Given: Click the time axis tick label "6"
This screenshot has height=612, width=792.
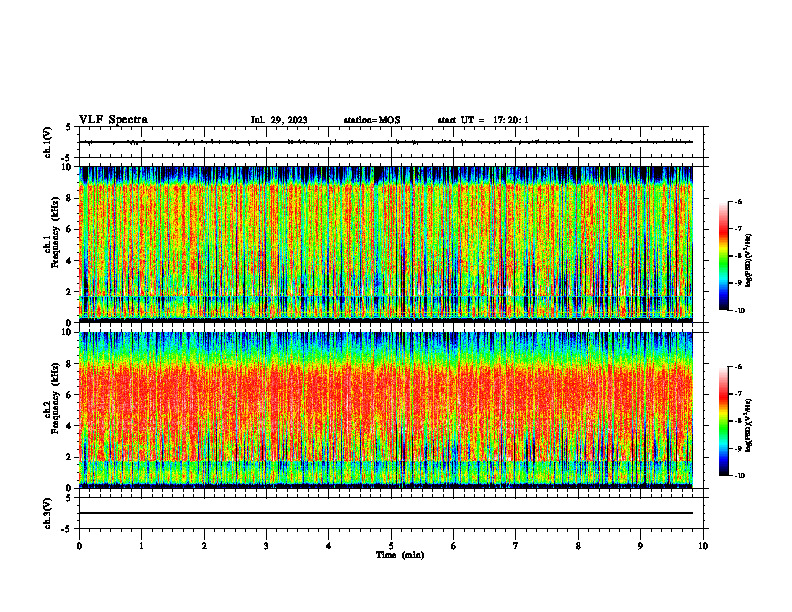Looking at the screenshot, I should (454, 546).
